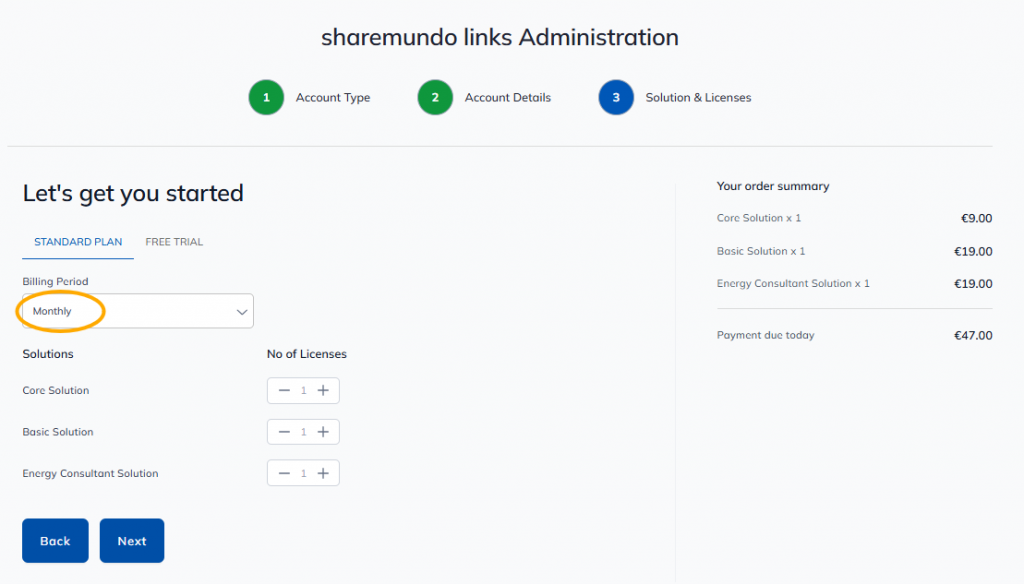Decrease Core Solution license count with minus
Viewport: 1024px width, 584px height.
[284, 391]
